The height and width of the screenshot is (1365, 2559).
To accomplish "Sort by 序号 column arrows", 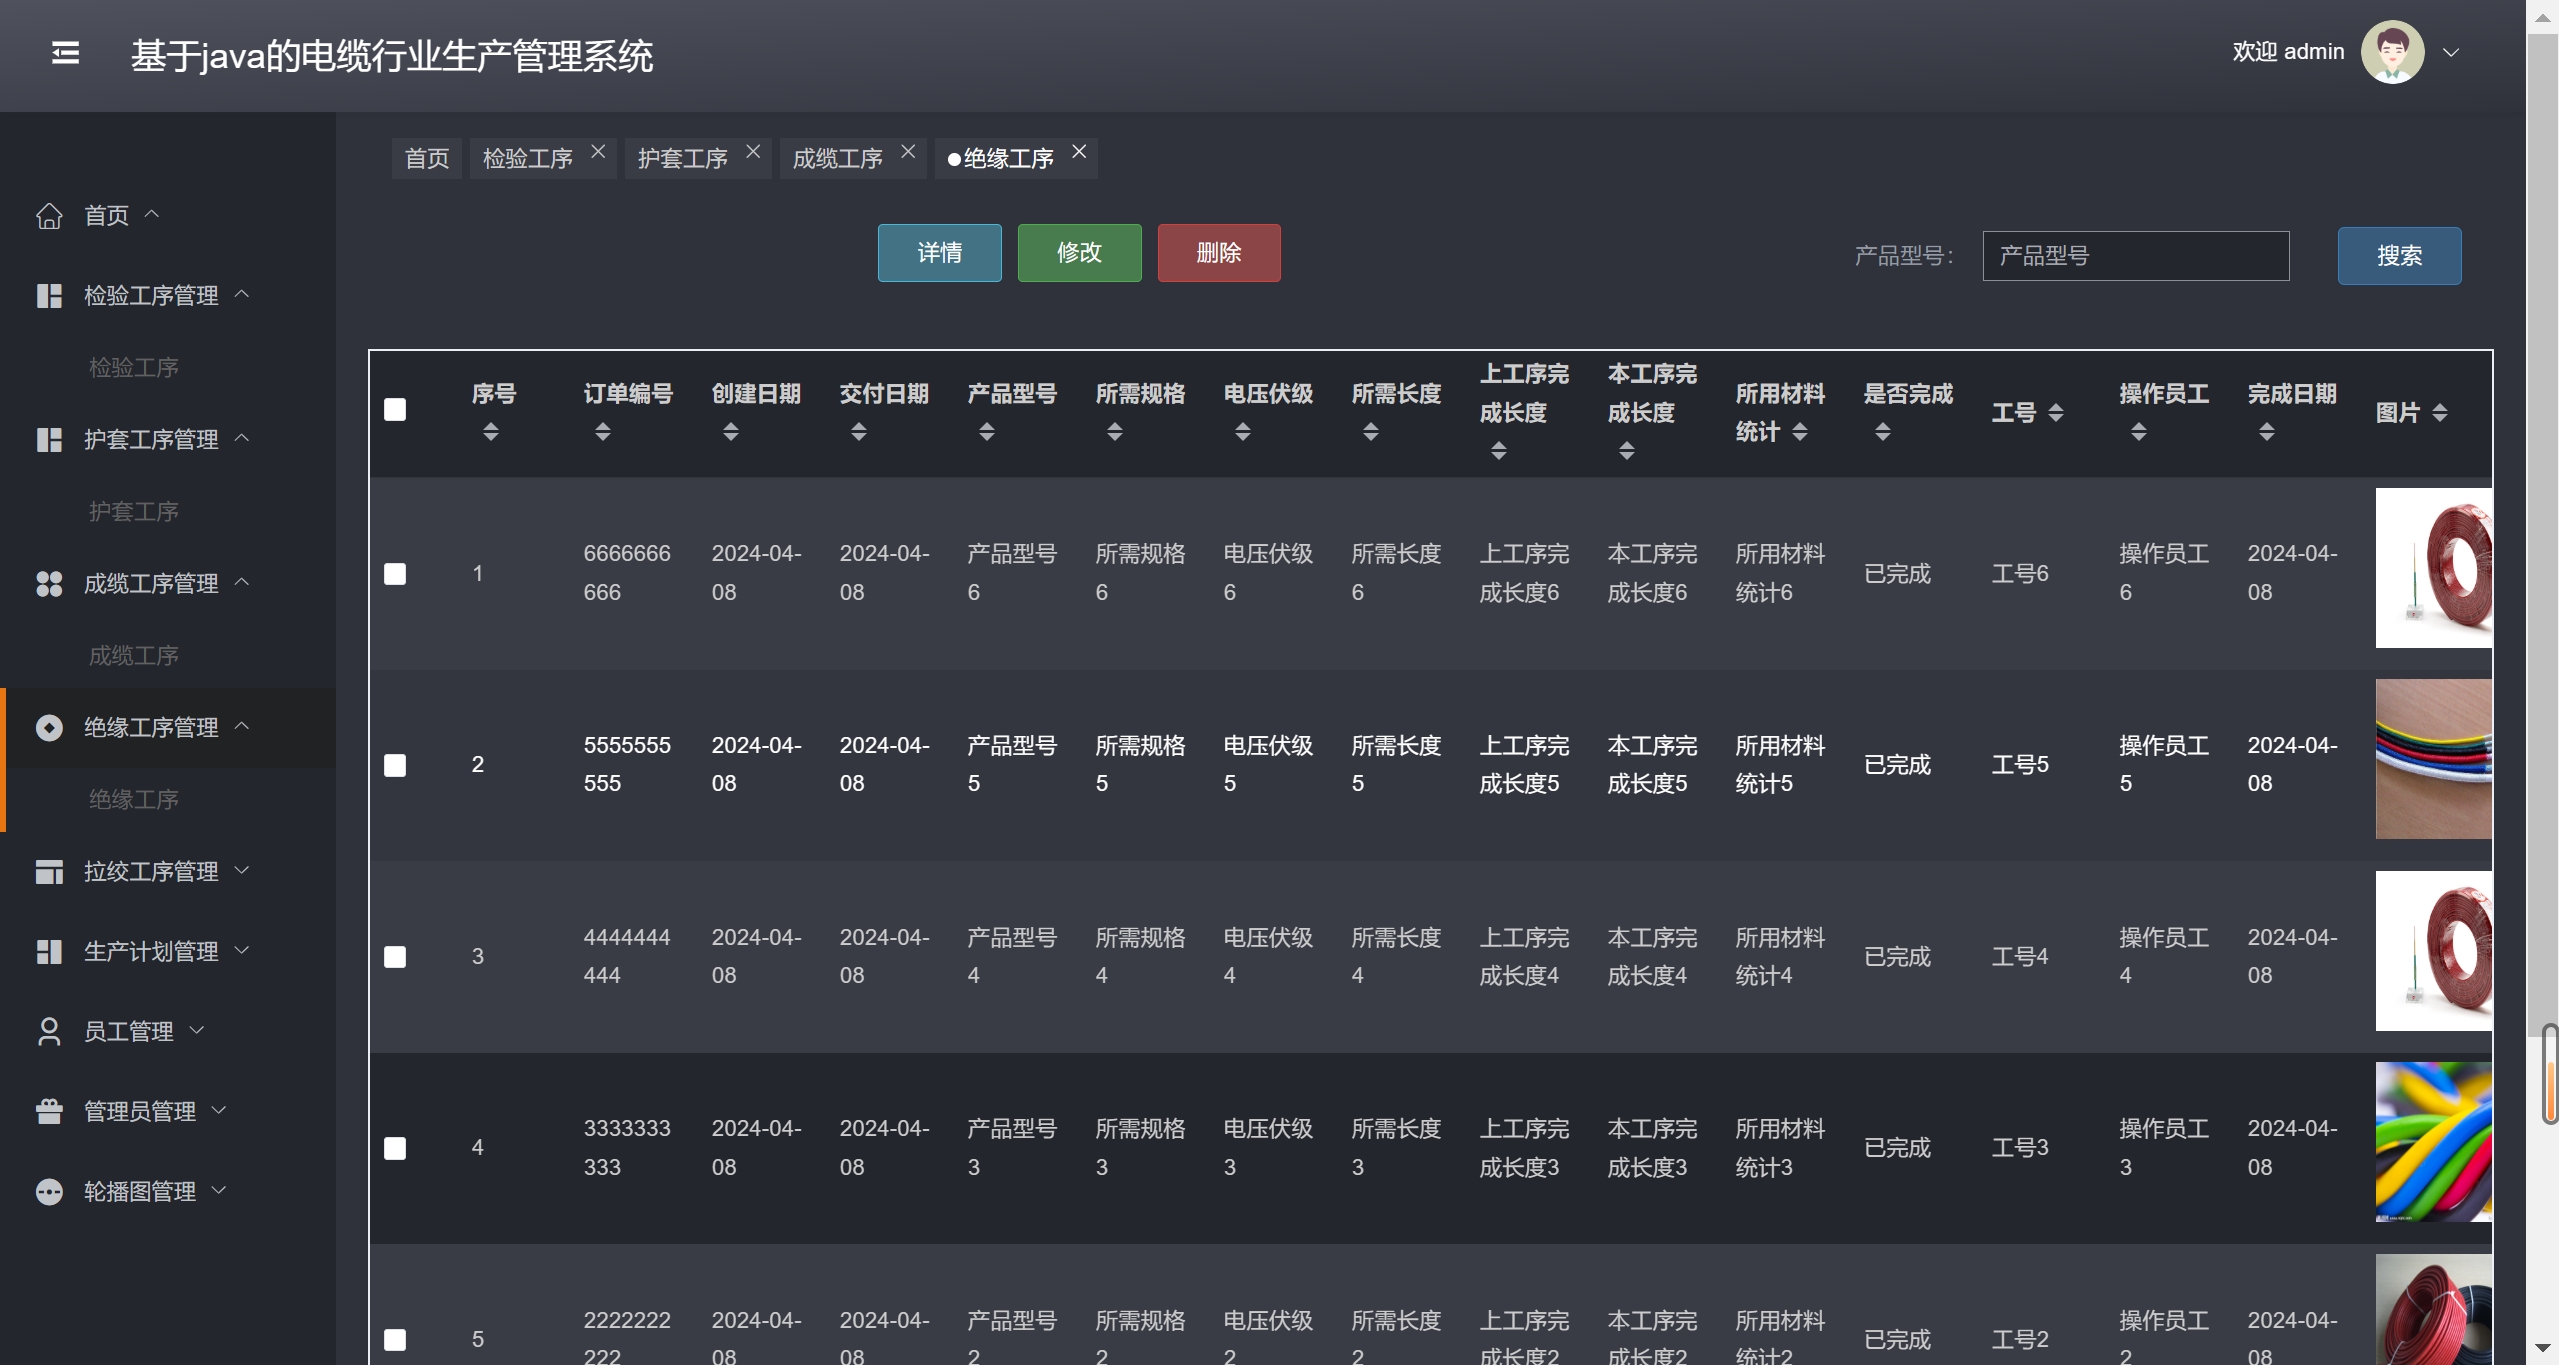I will (491, 432).
